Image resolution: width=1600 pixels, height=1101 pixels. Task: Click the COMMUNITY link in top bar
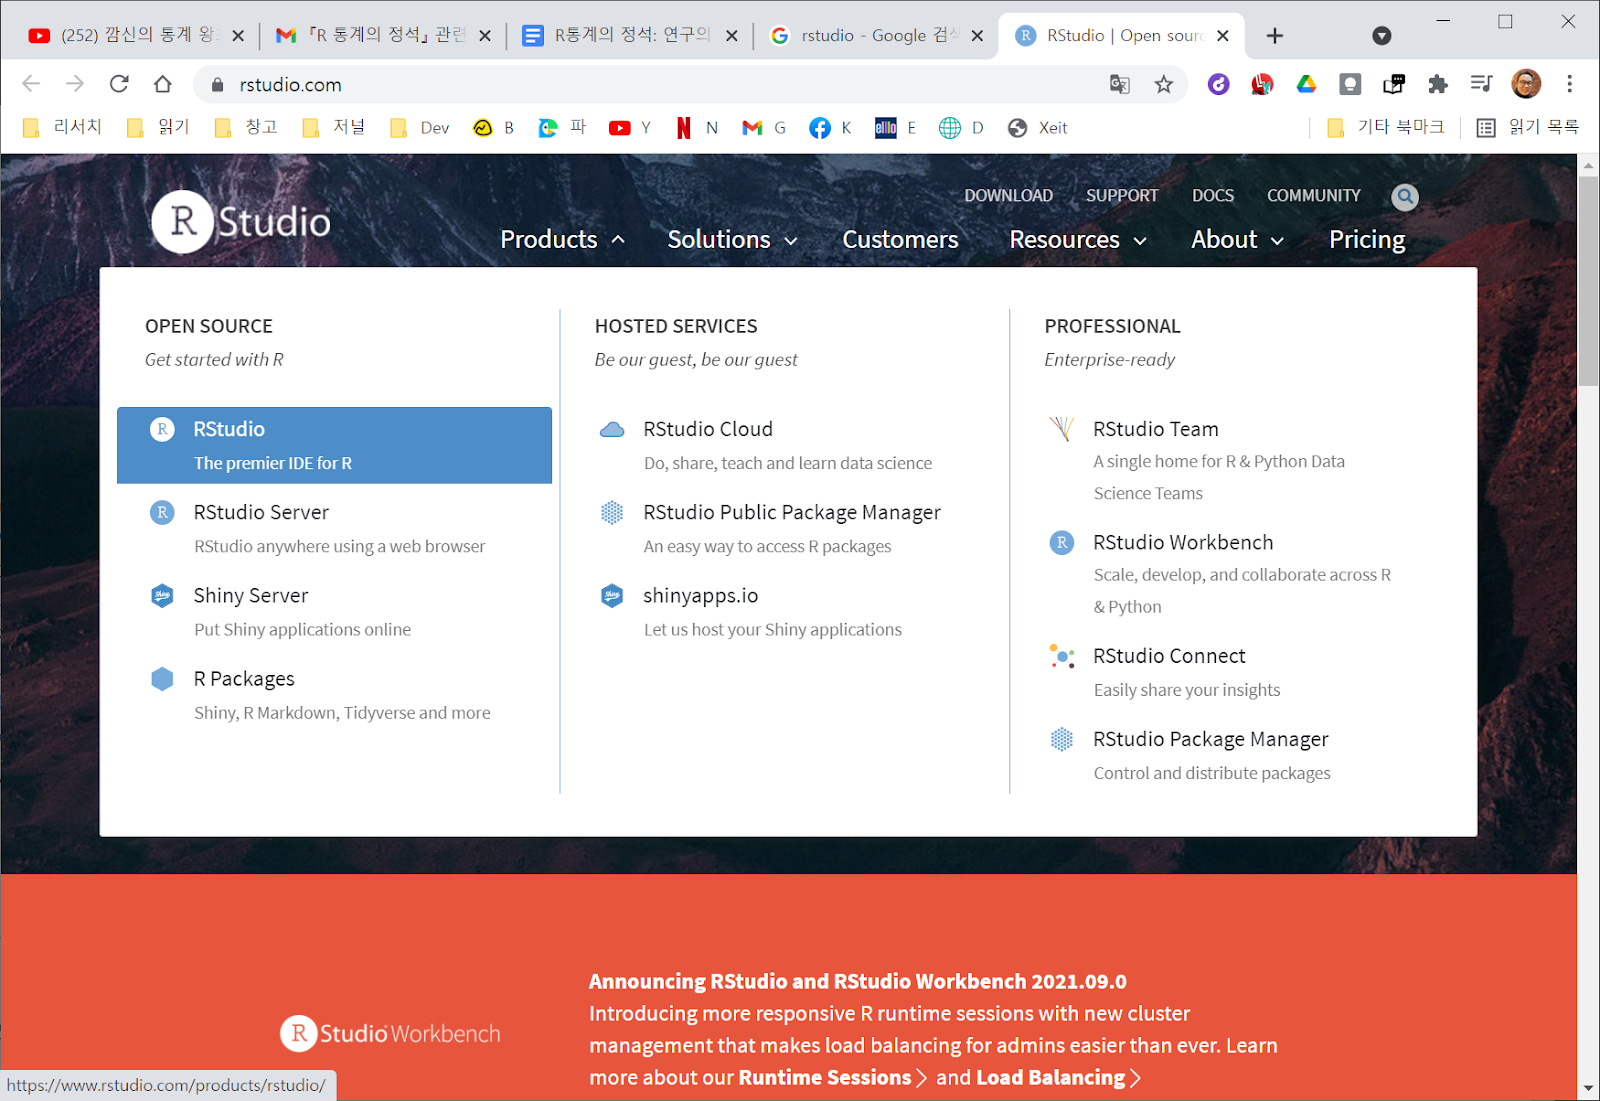pos(1314,196)
